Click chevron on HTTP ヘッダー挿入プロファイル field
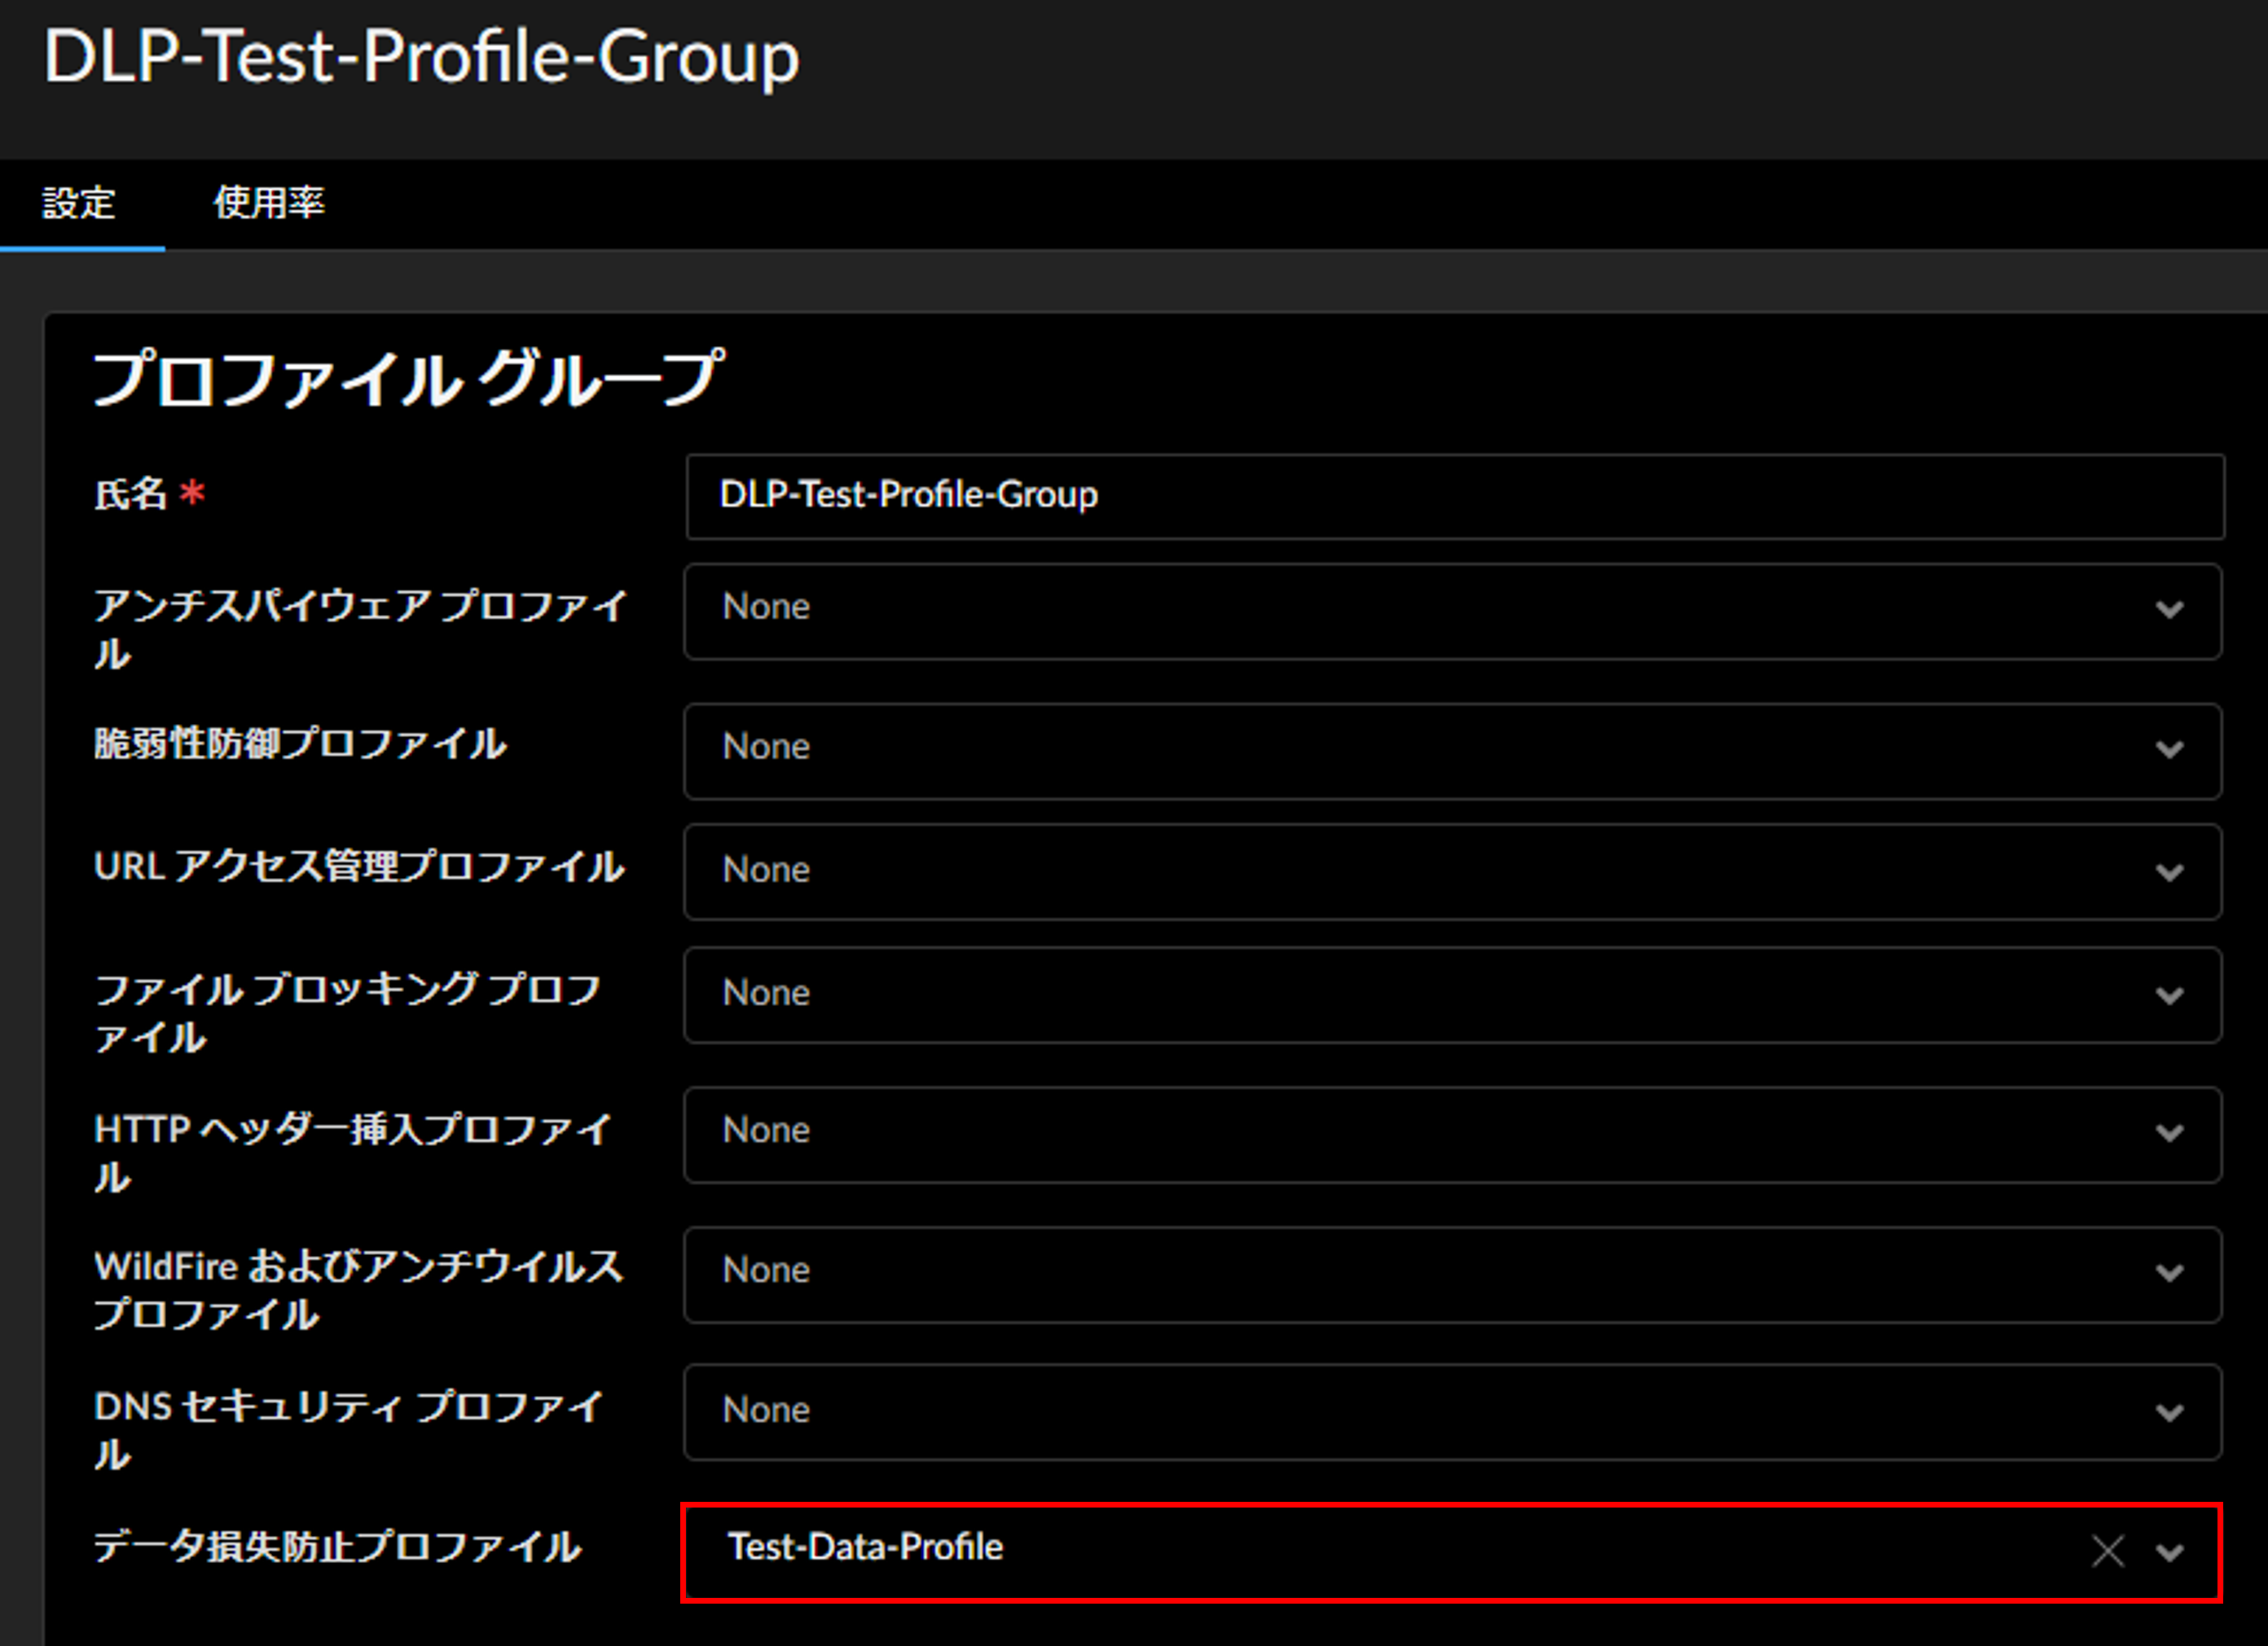2268x1646 pixels. (x=2169, y=1133)
